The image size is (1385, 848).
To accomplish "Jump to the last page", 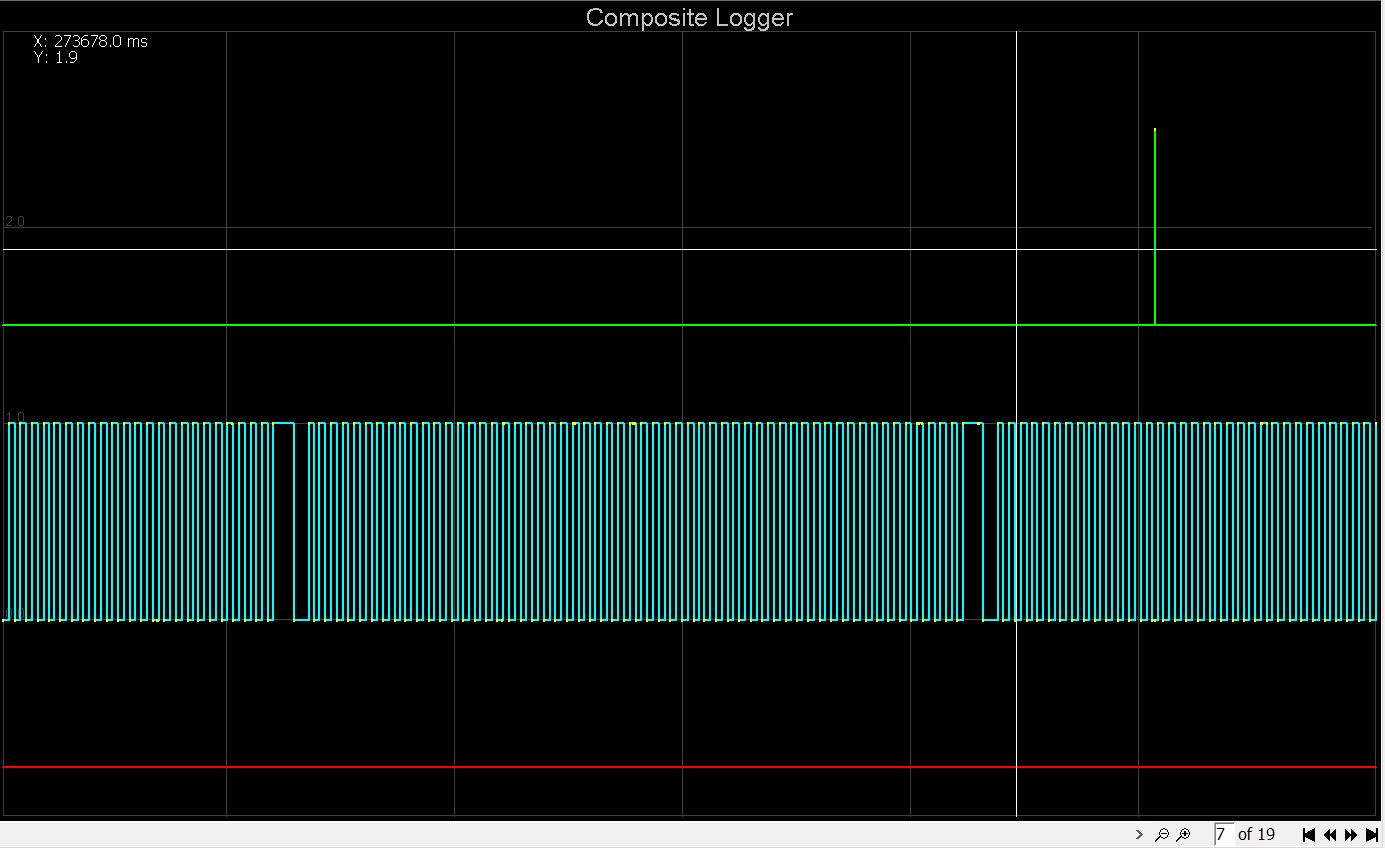I will click(1372, 834).
